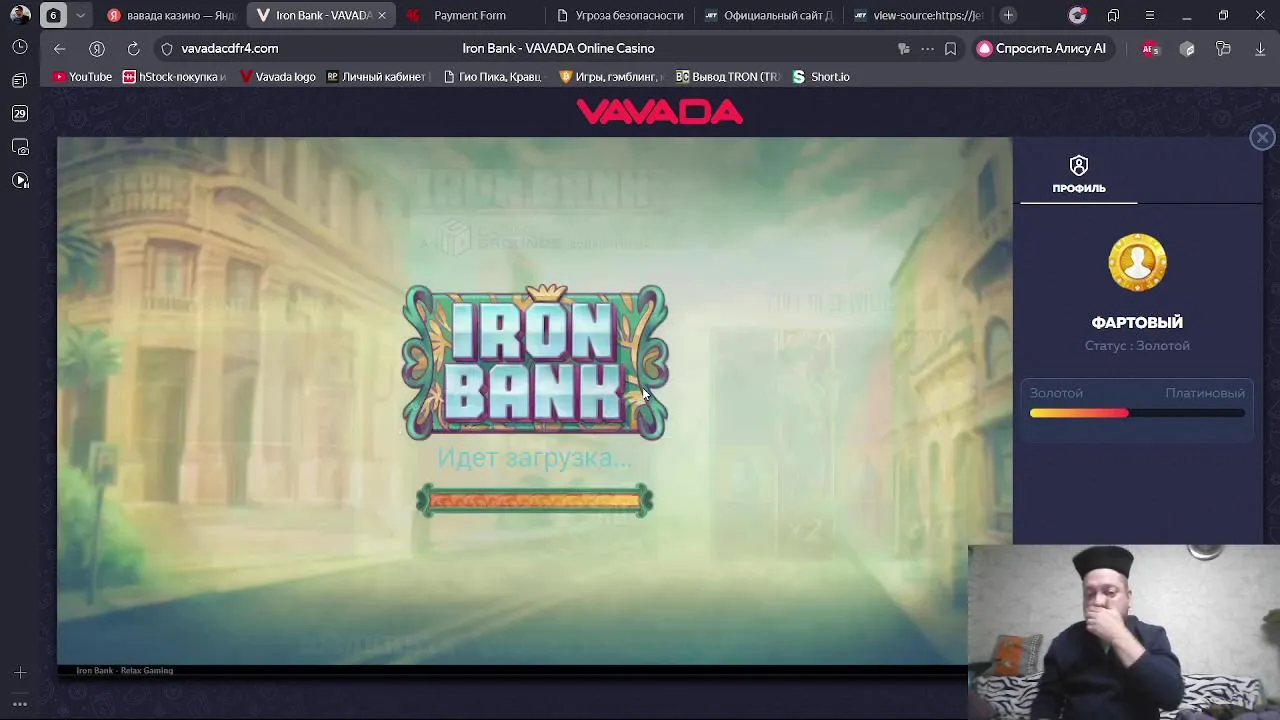Close the profile side panel
This screenshot has width=1280, height=720.
[x=1262, y=138]
